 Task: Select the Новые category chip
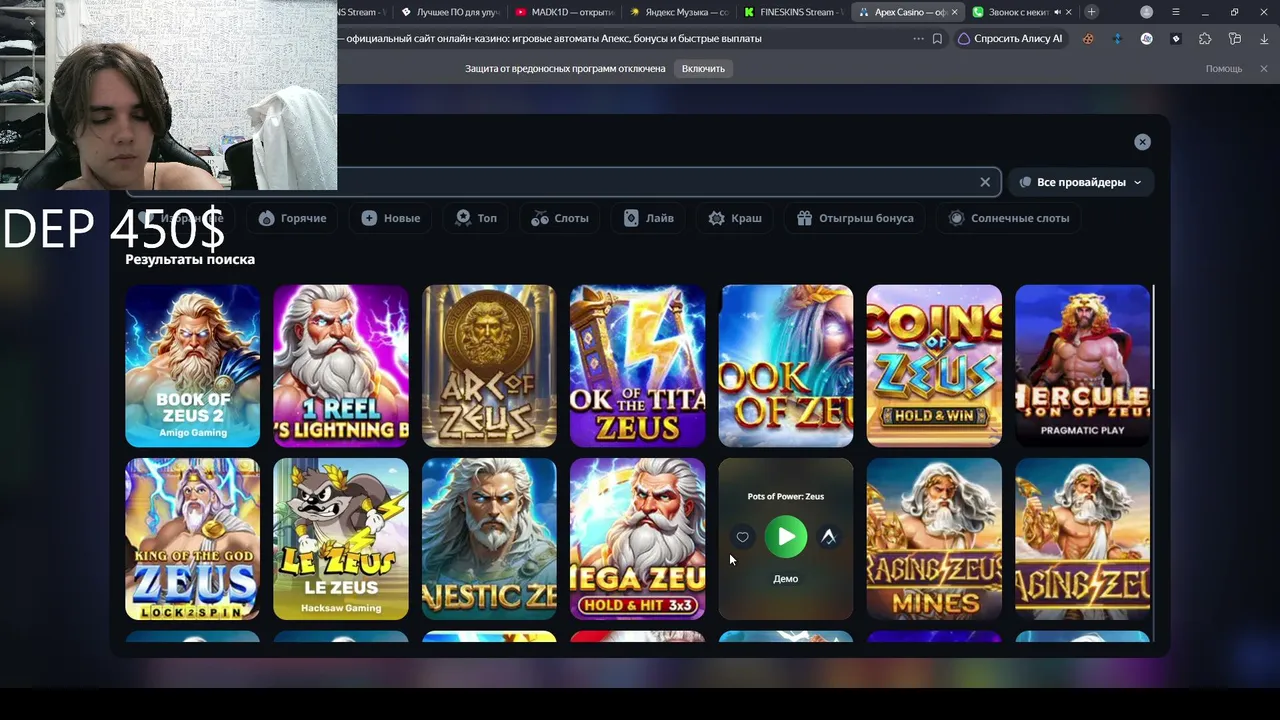pos(391,218)
